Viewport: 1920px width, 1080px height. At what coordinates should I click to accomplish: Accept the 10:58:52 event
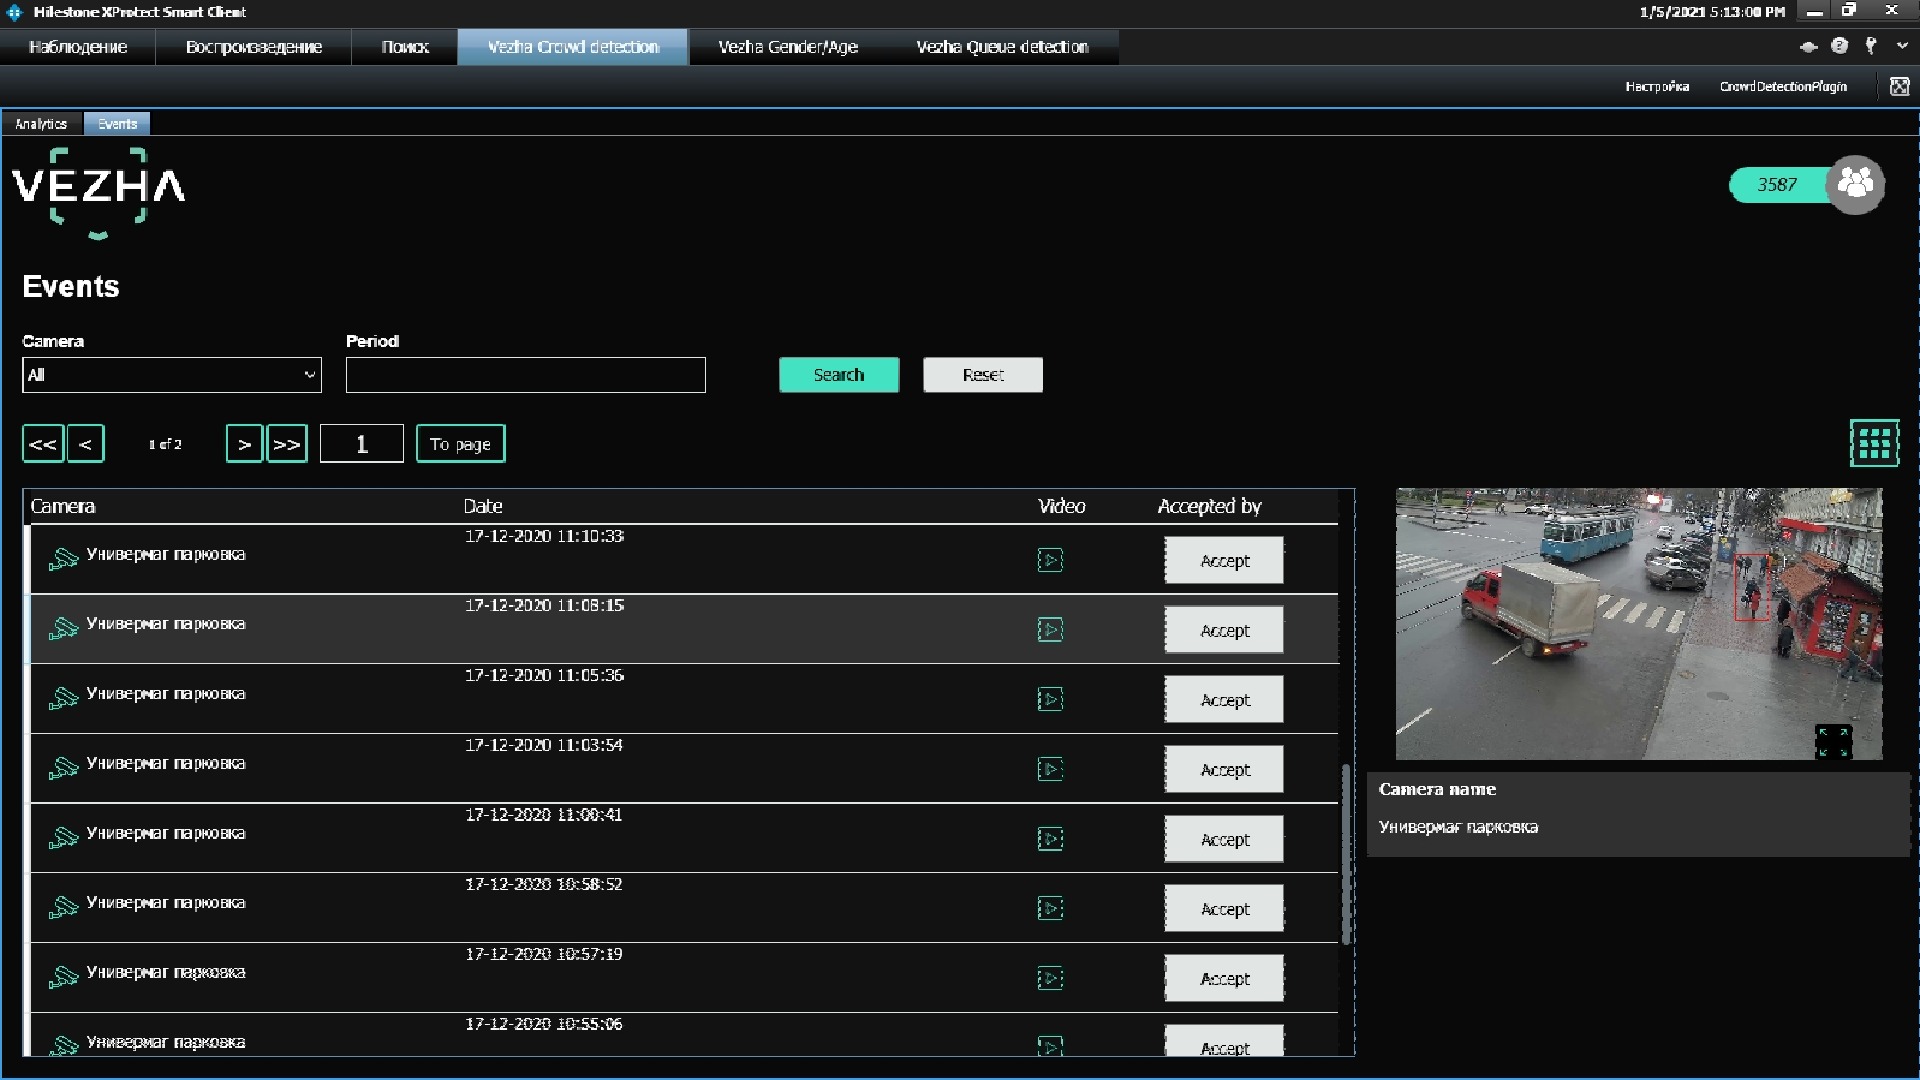(x=1224, y=909)
